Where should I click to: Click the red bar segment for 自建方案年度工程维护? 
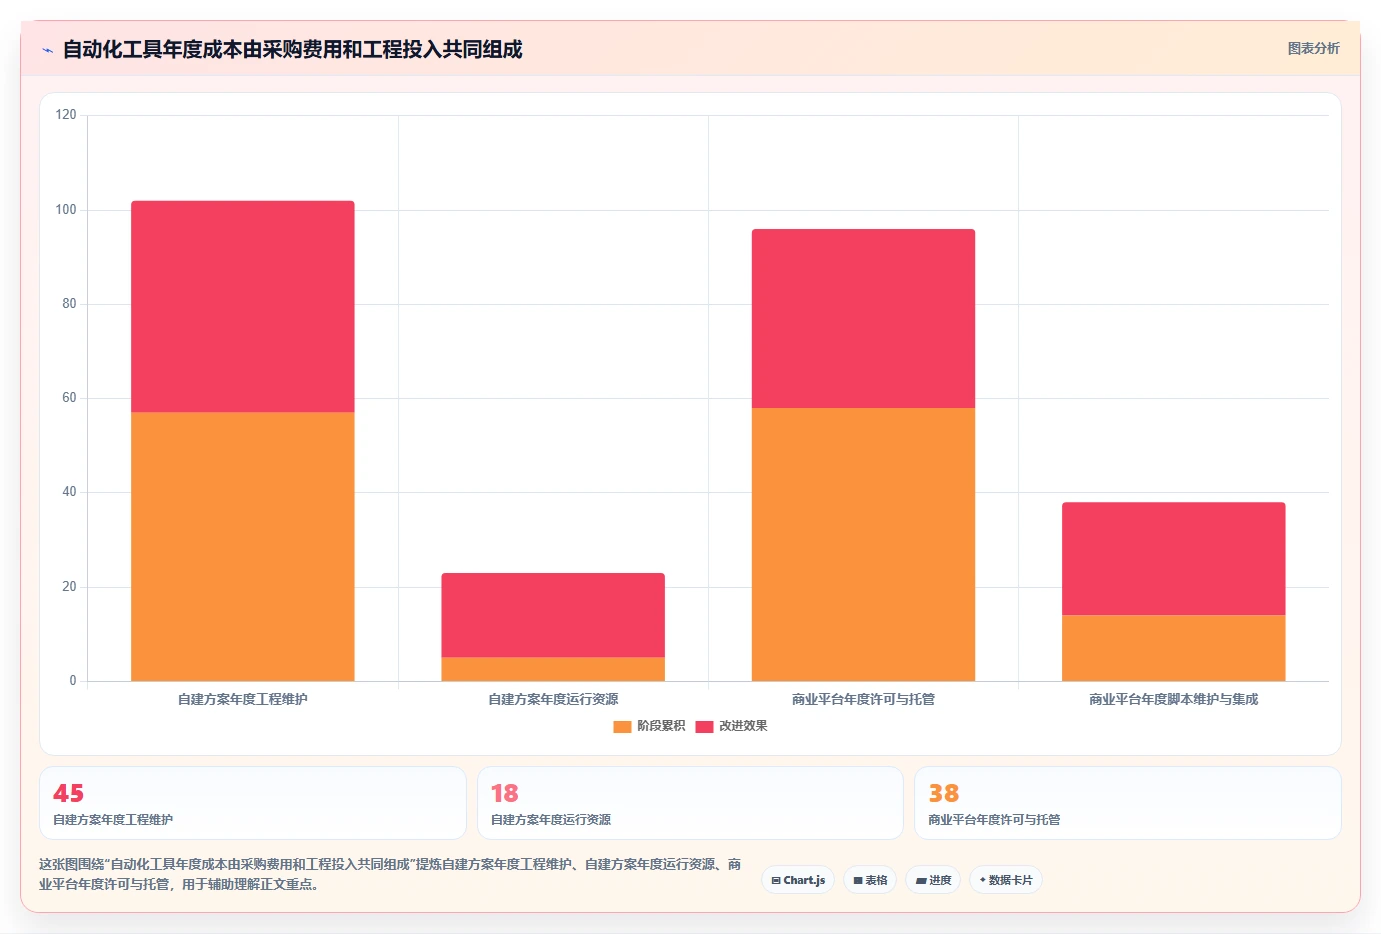(243, 306)
